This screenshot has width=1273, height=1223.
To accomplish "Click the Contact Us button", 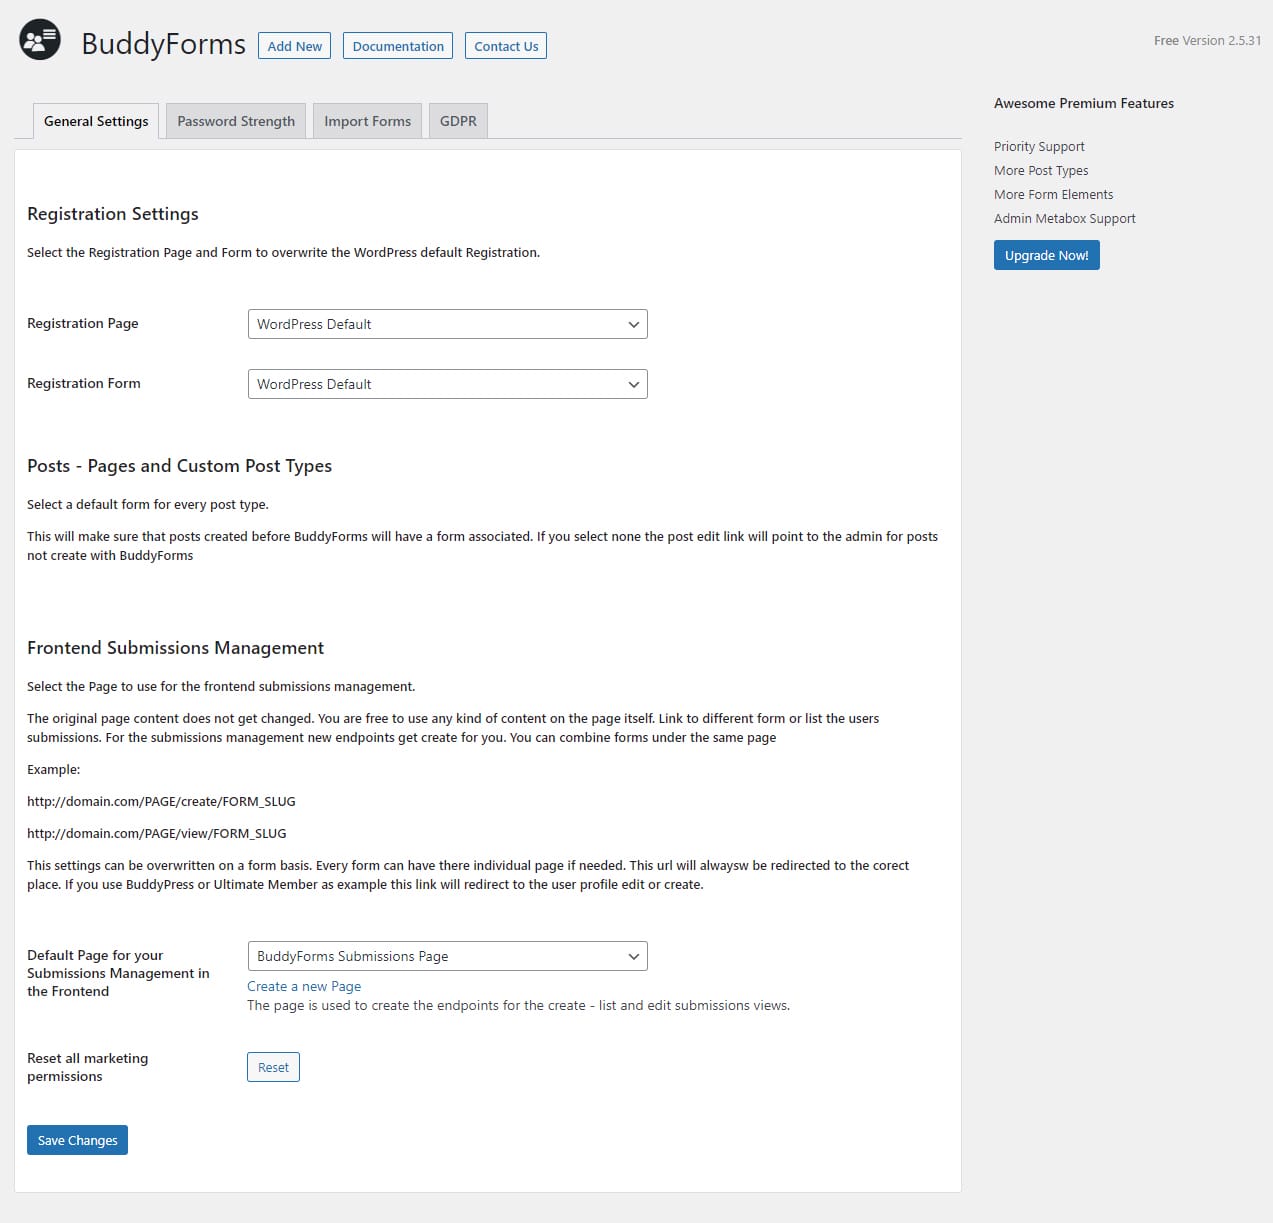I will coord(506,46).
